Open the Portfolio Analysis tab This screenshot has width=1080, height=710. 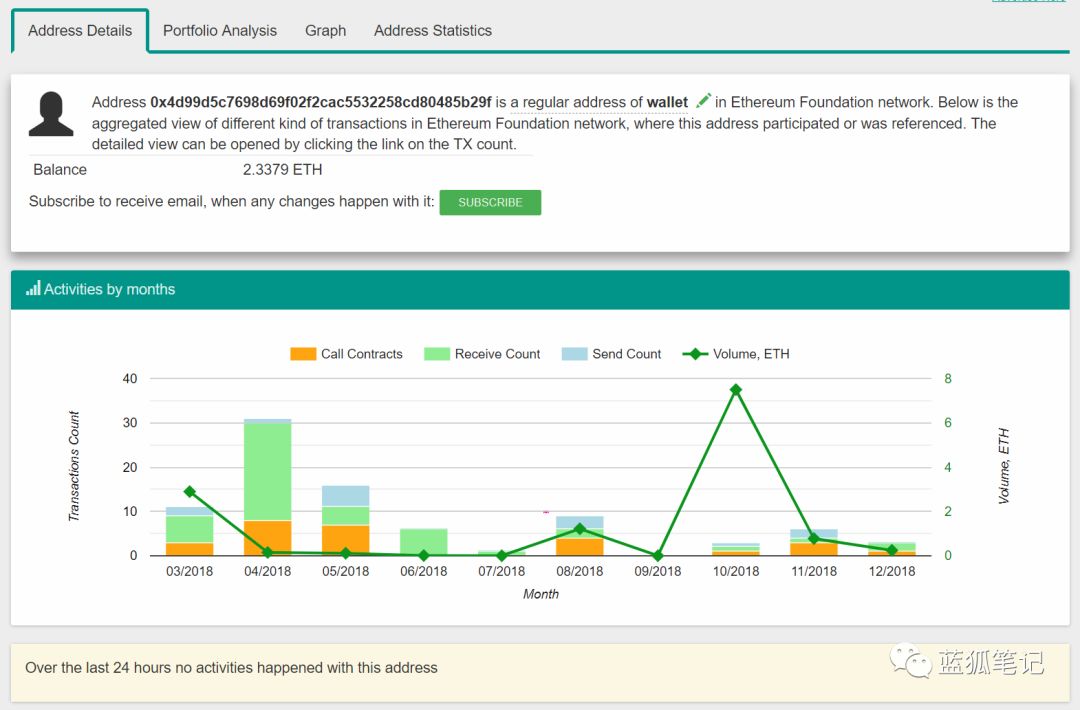[x=220, y=30]
